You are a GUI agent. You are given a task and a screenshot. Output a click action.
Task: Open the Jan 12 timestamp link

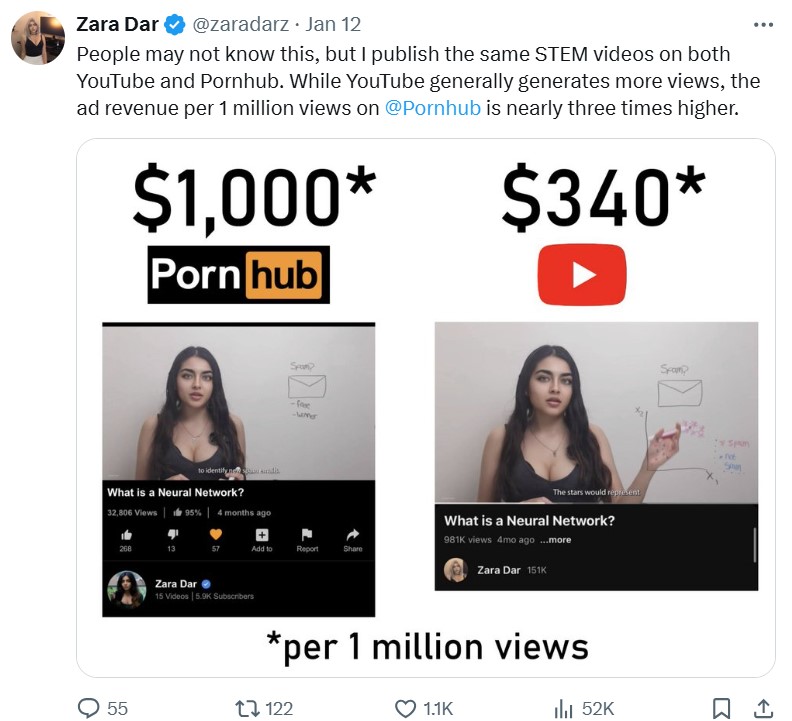333,24
